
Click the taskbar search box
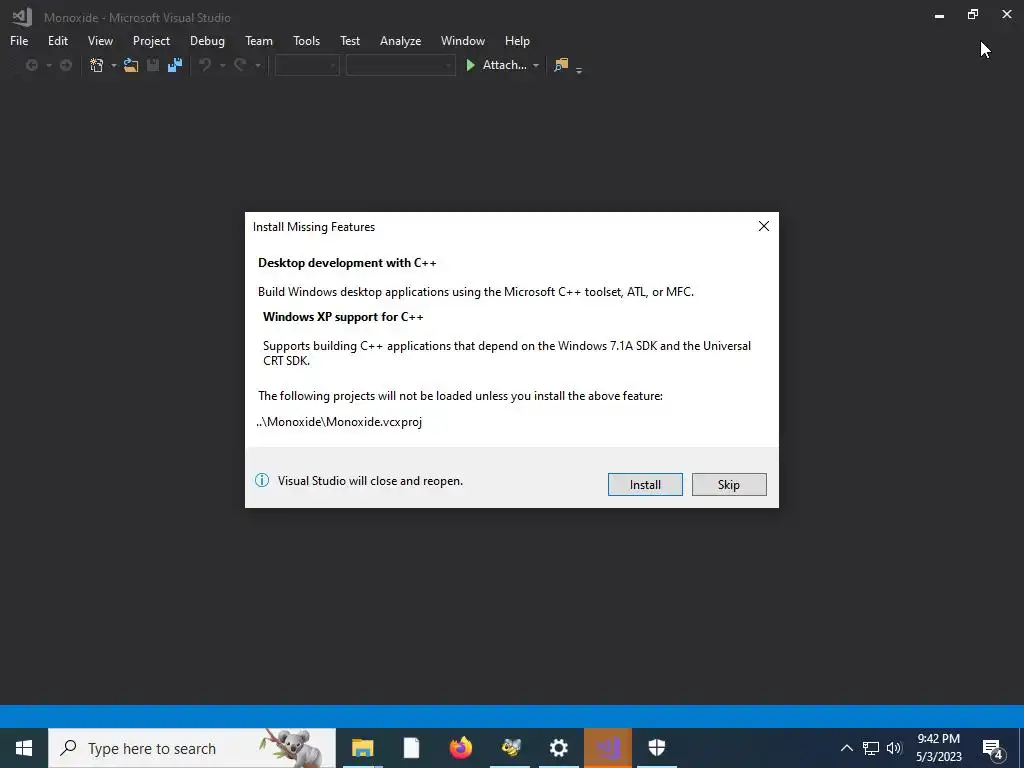click(x=192, y=748)
